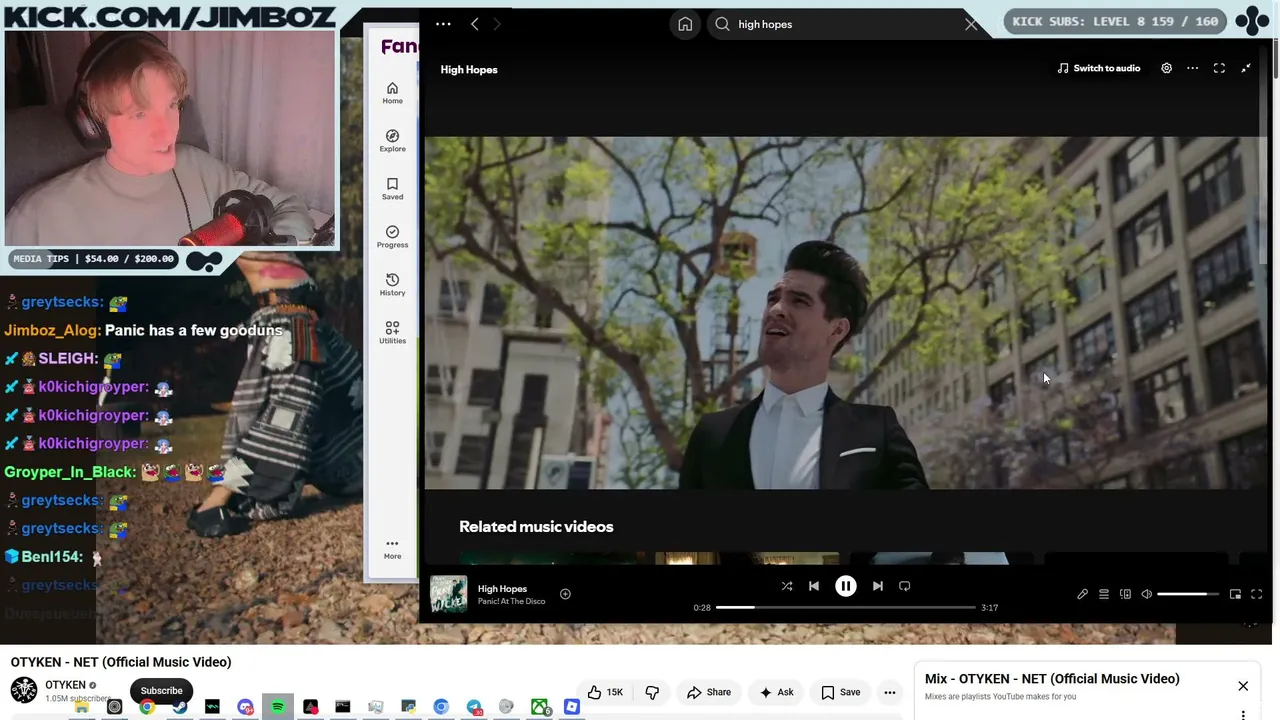Open Panic! At The Disco artist page

pyautogui.click(x=511, y=601)
